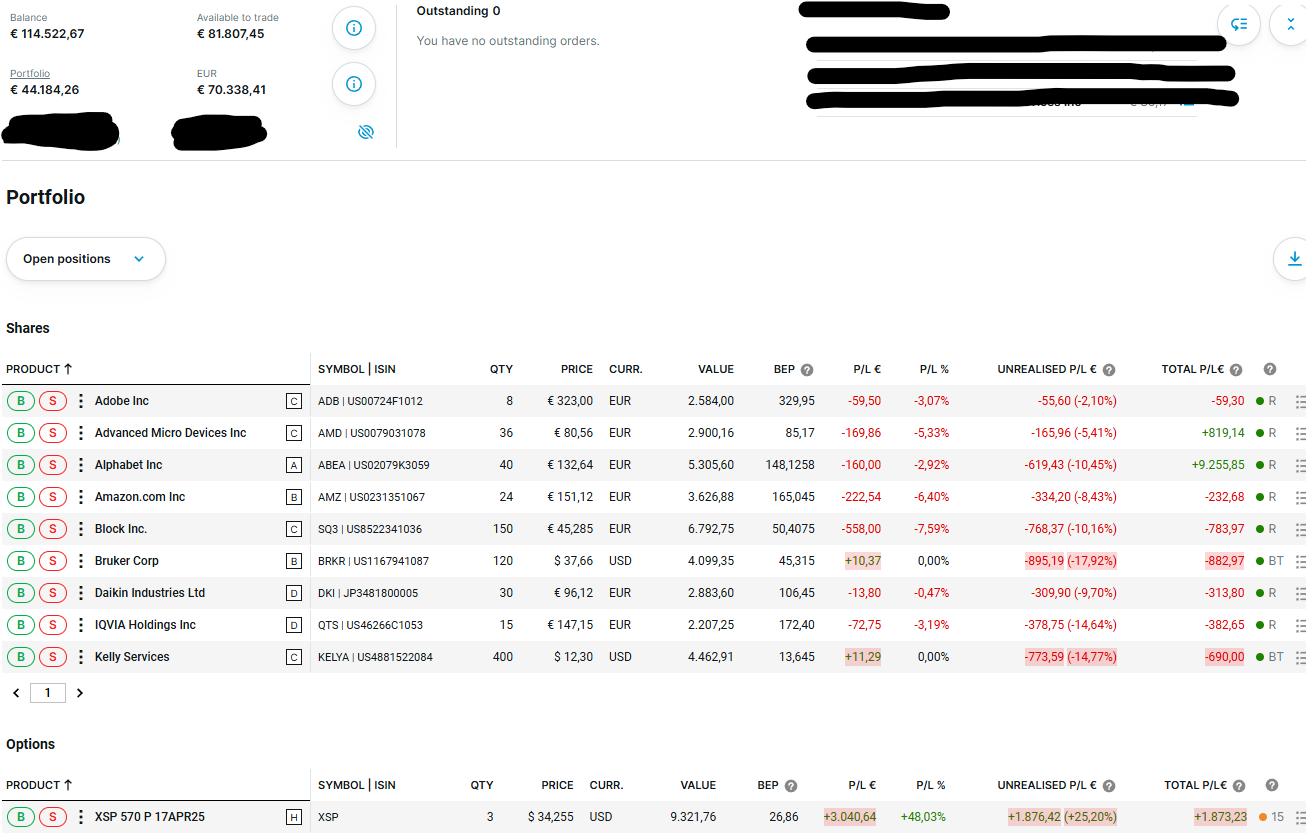
Task: Click category A badge for Alphabet Inc
Action: click(294, 466)
